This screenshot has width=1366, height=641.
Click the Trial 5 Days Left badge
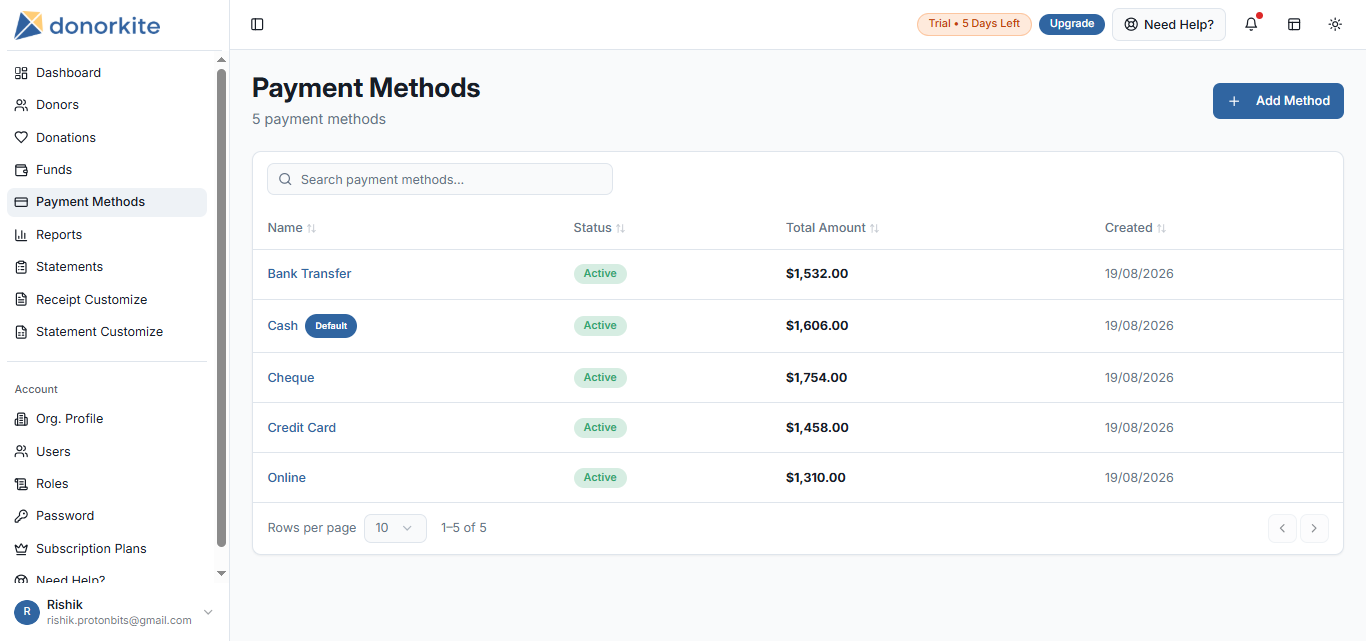(974, 24)
